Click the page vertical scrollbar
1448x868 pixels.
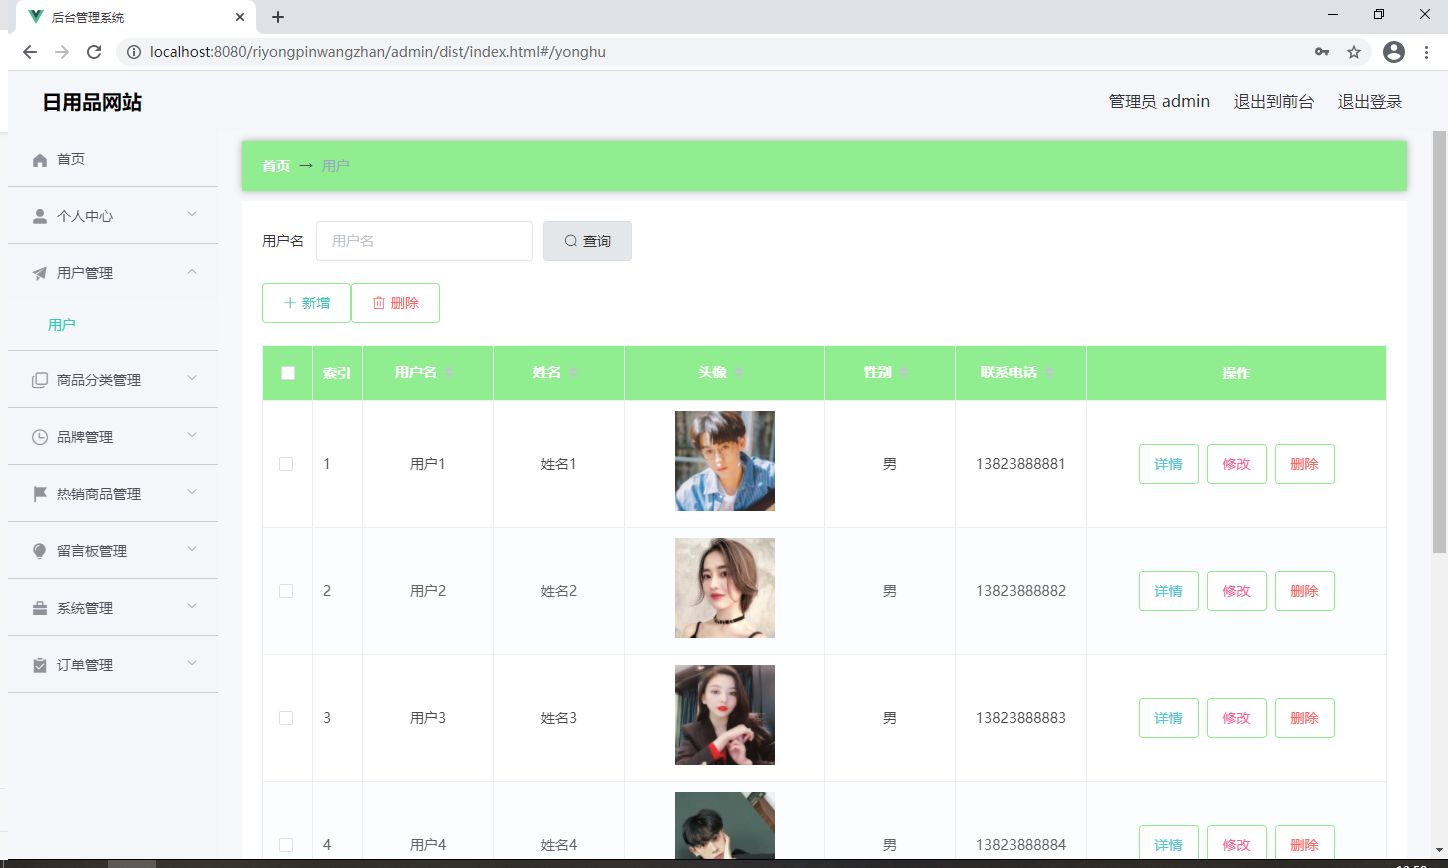pos(1440,341)
